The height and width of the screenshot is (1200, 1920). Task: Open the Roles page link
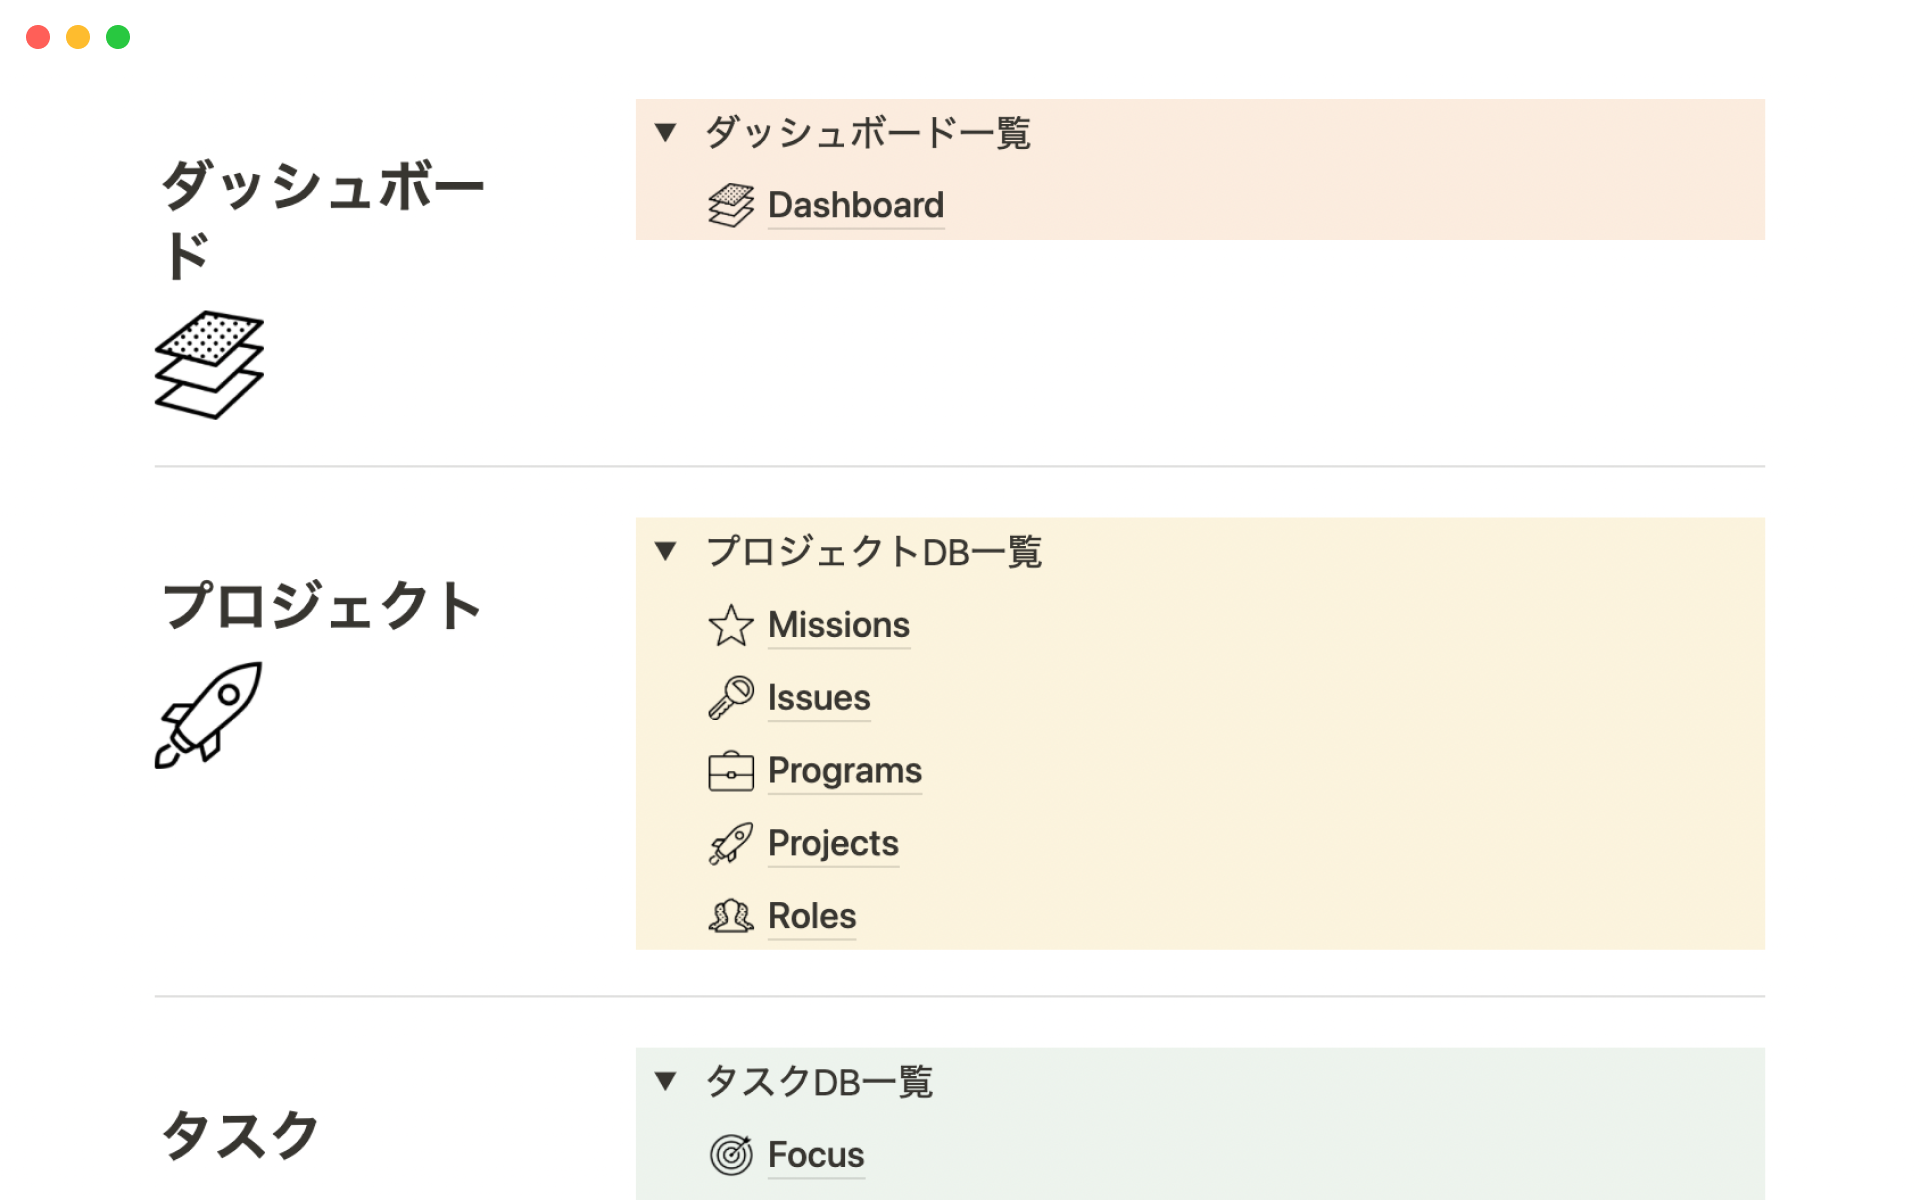click(x=811, y=916)
